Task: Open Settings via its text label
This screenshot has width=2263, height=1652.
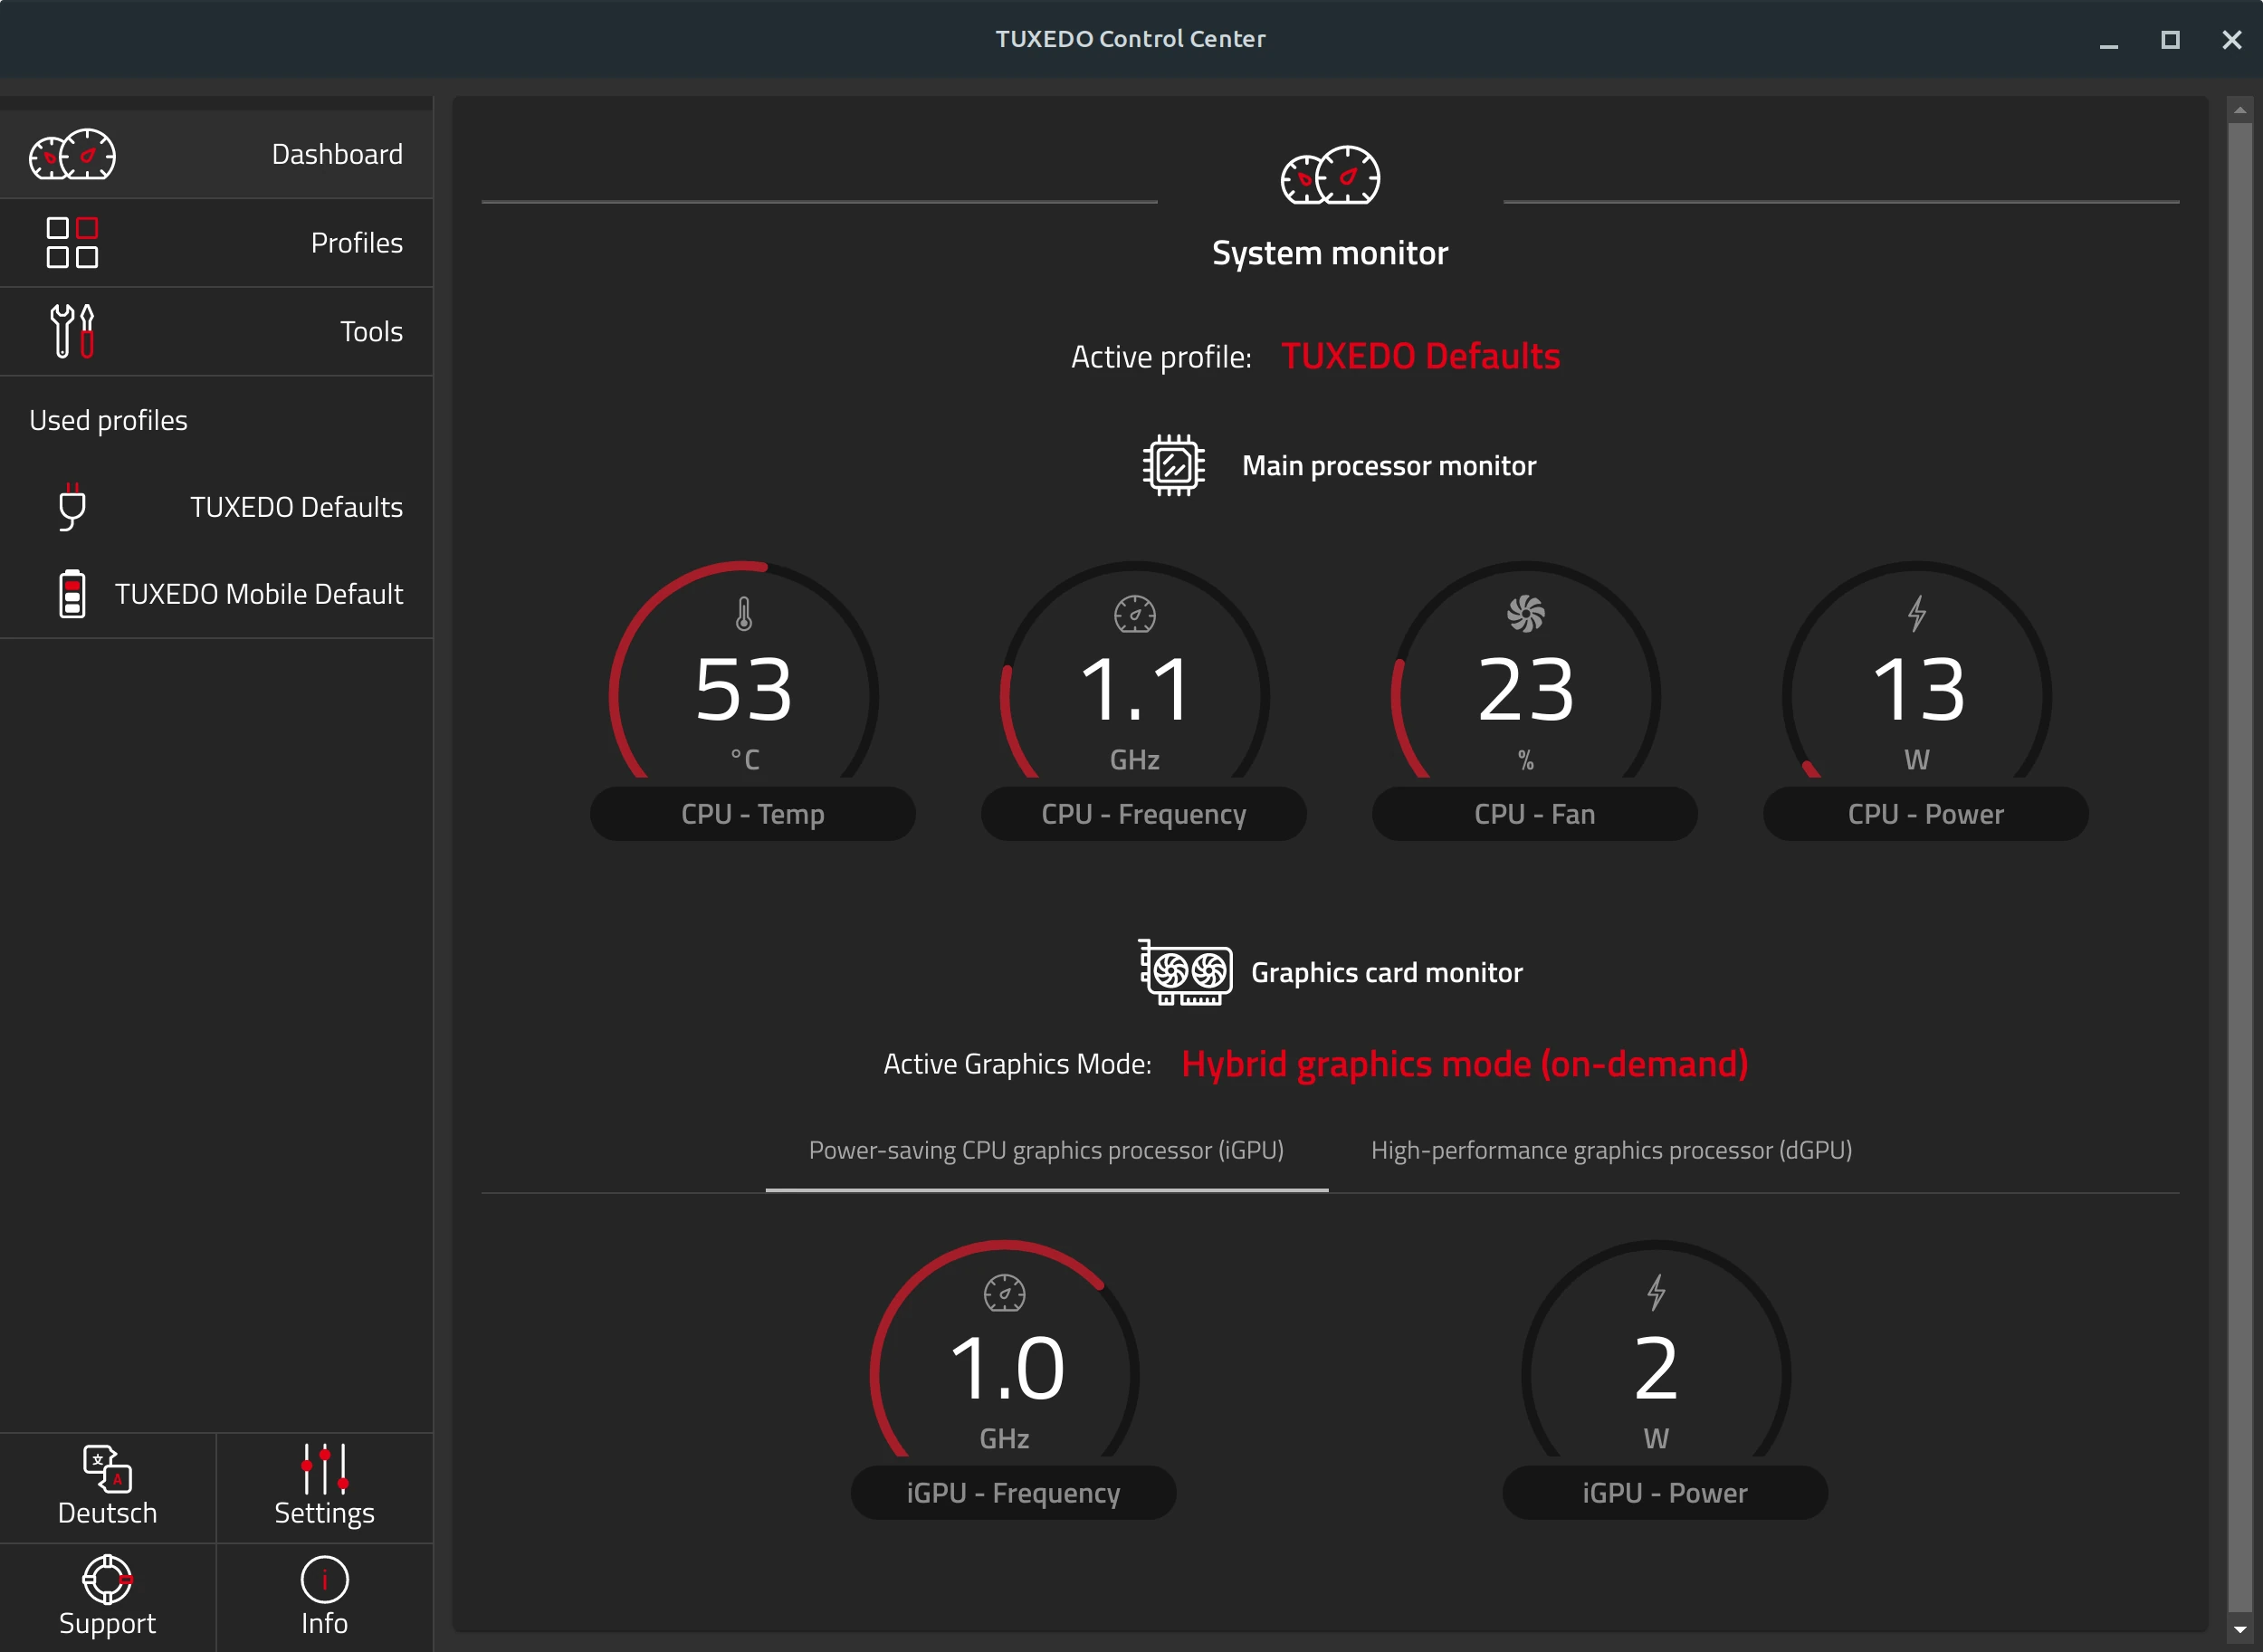Action: coord(324,1514)
